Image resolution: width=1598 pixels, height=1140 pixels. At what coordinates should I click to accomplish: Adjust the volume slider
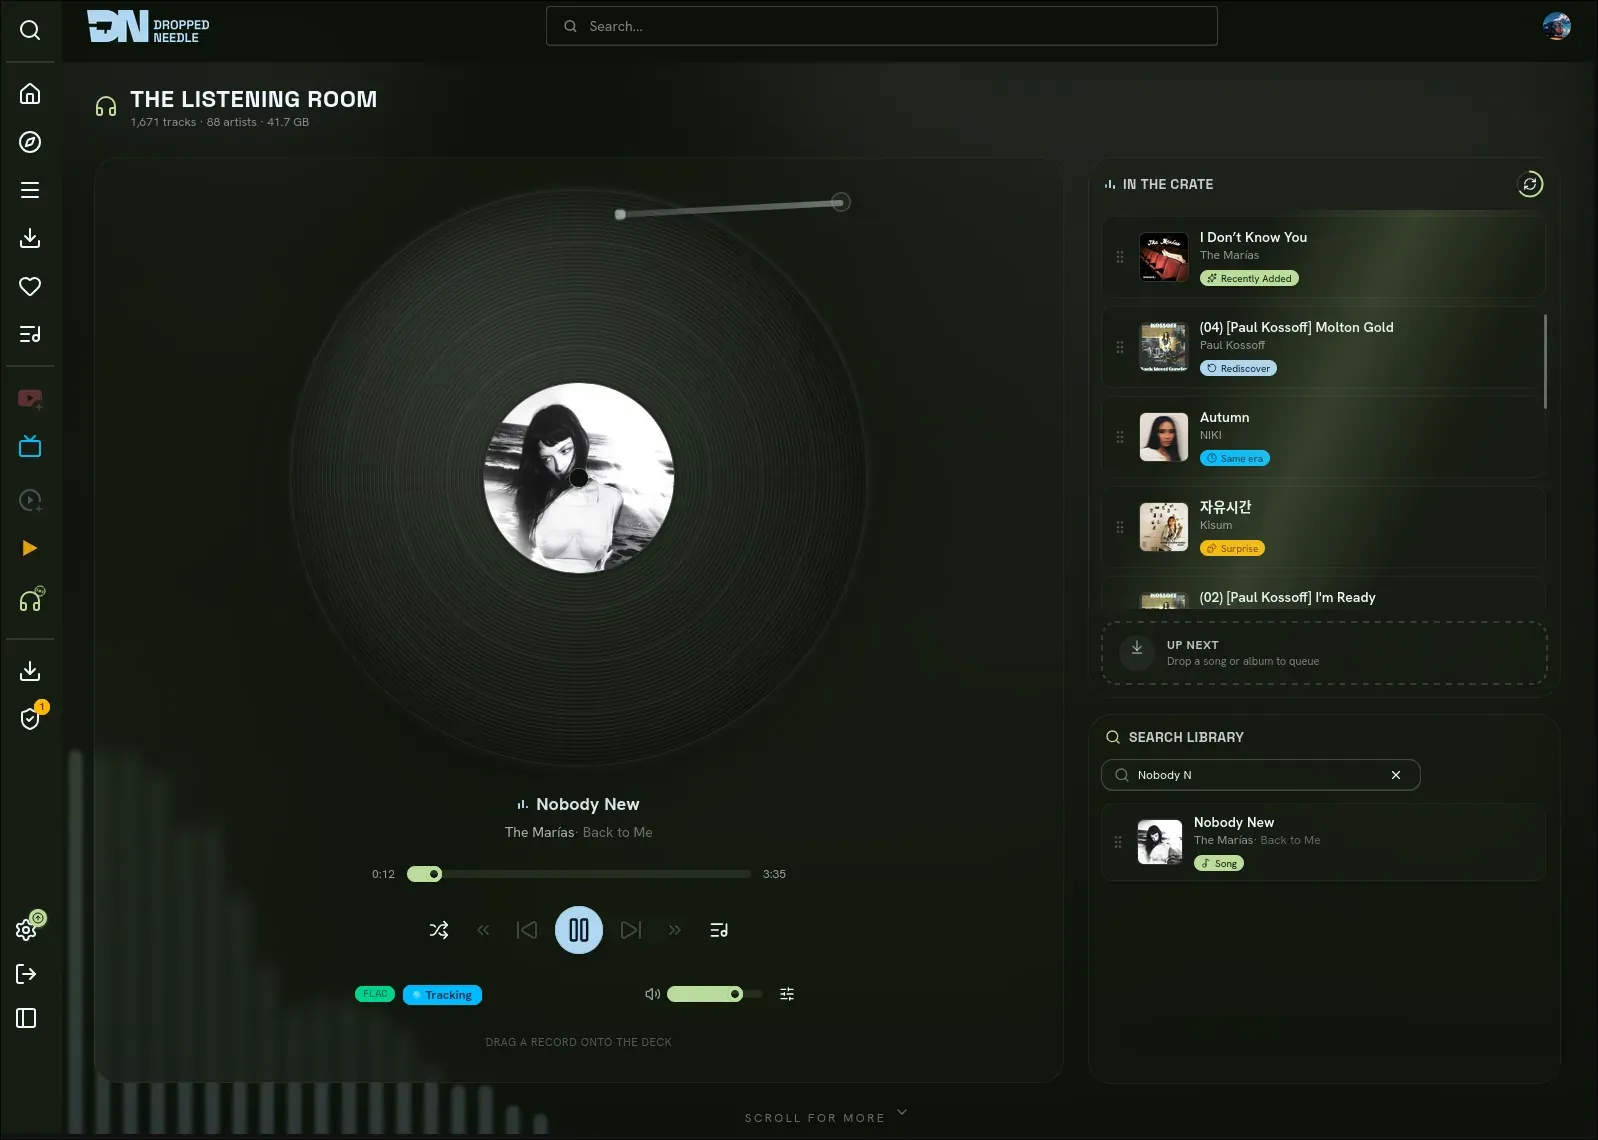(714, 994)
